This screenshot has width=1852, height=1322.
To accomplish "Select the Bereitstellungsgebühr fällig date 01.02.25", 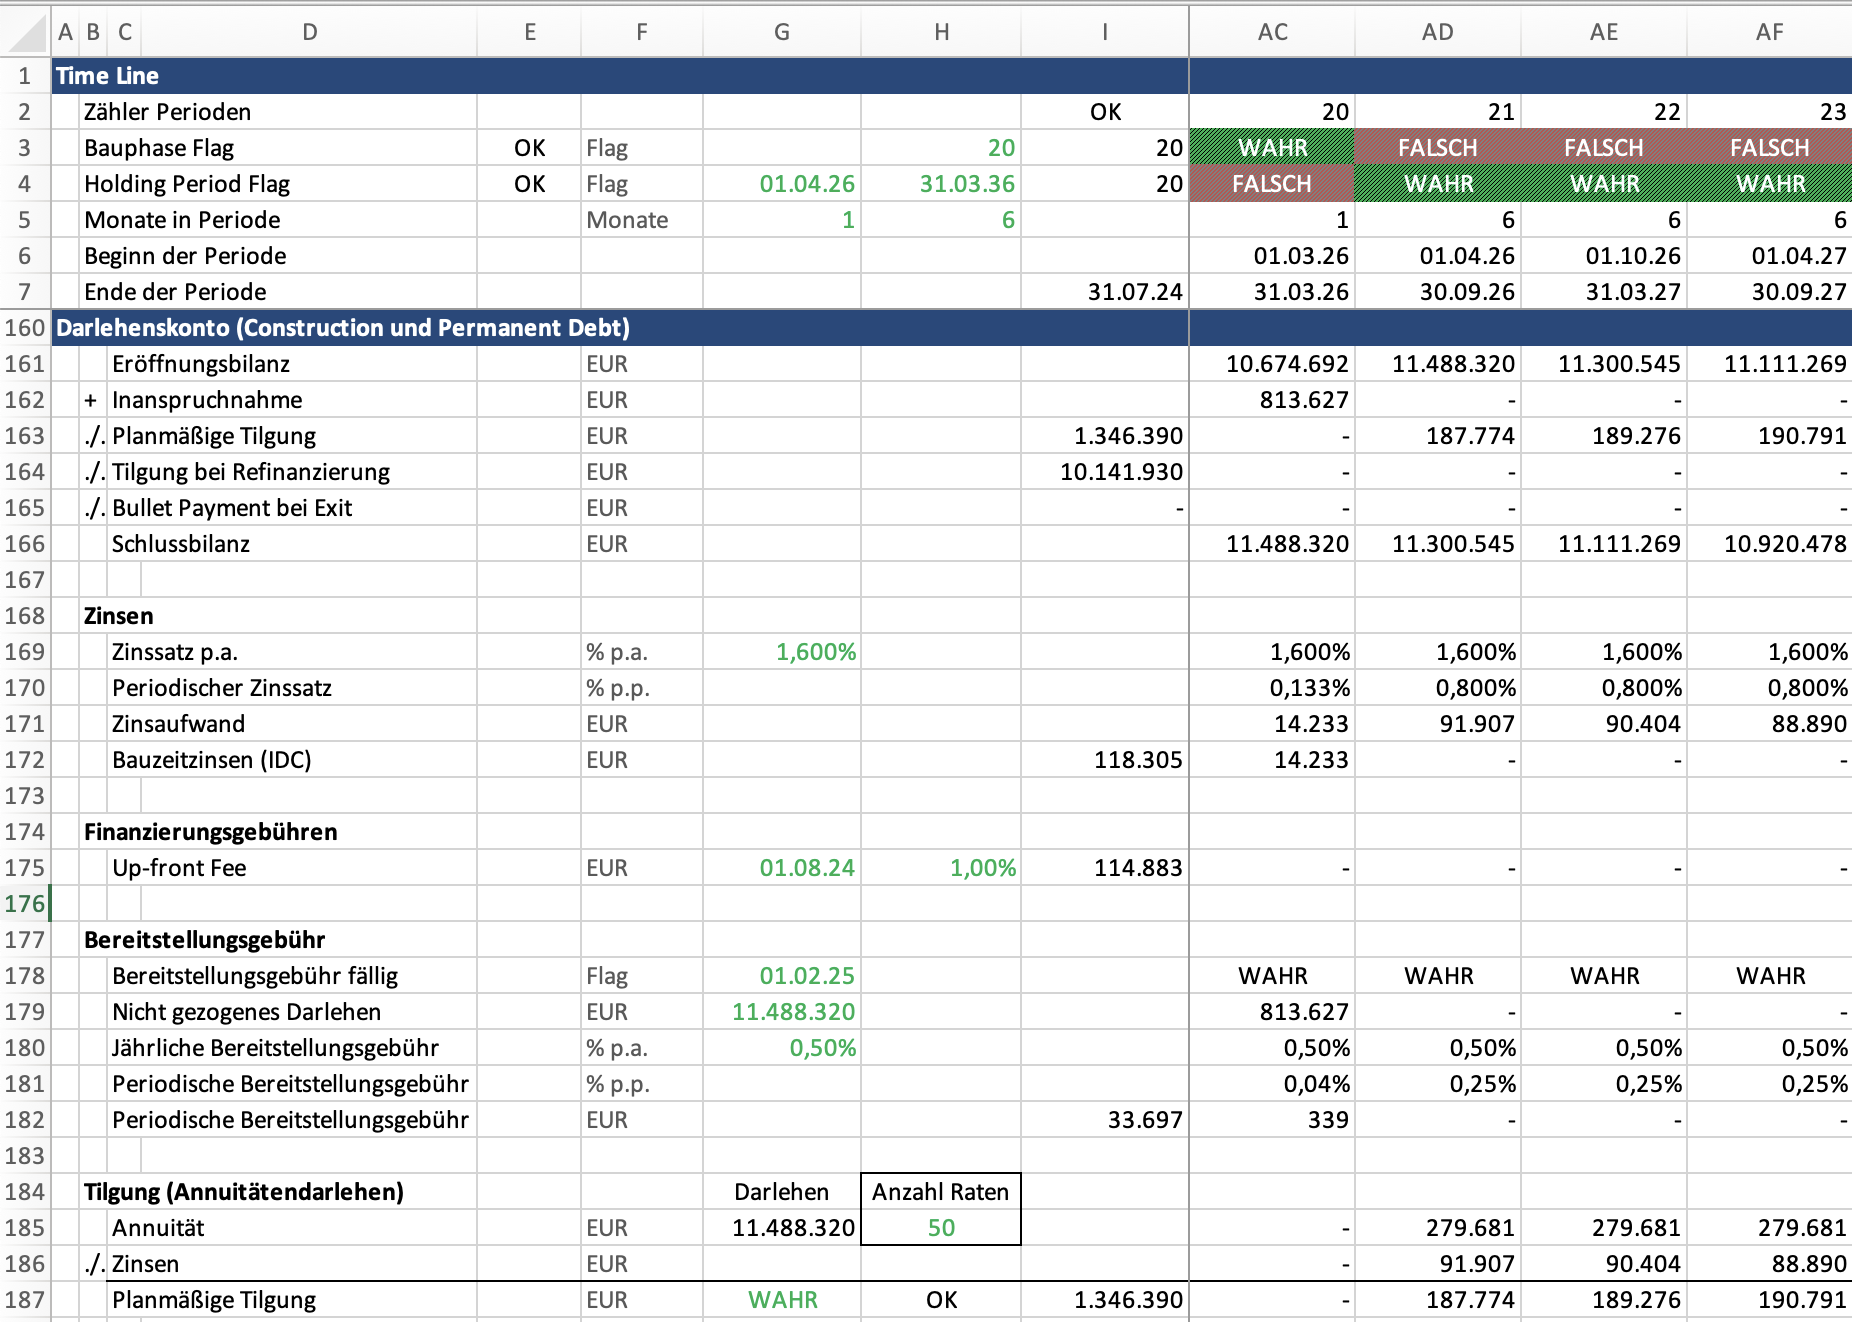I will [x=782, y=976].
